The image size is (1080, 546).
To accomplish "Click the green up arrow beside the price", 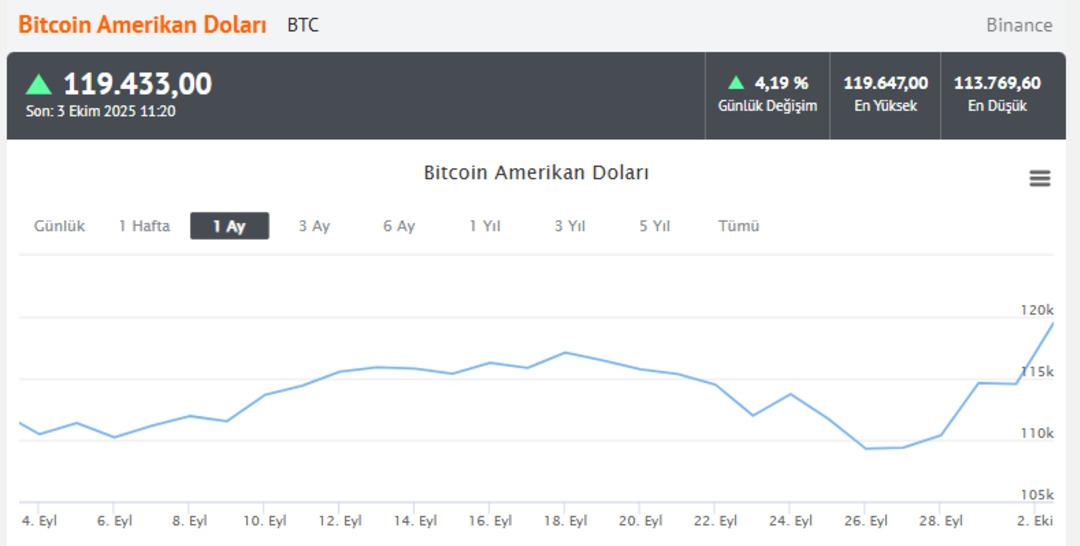I will [x=39, y=84].
